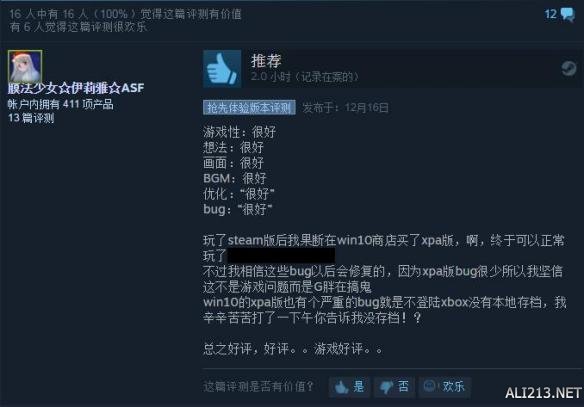Click the 这篇评测是否有价值? prompt text
Viewport: 584px width, 407px height.
click(x=259, y=387)
